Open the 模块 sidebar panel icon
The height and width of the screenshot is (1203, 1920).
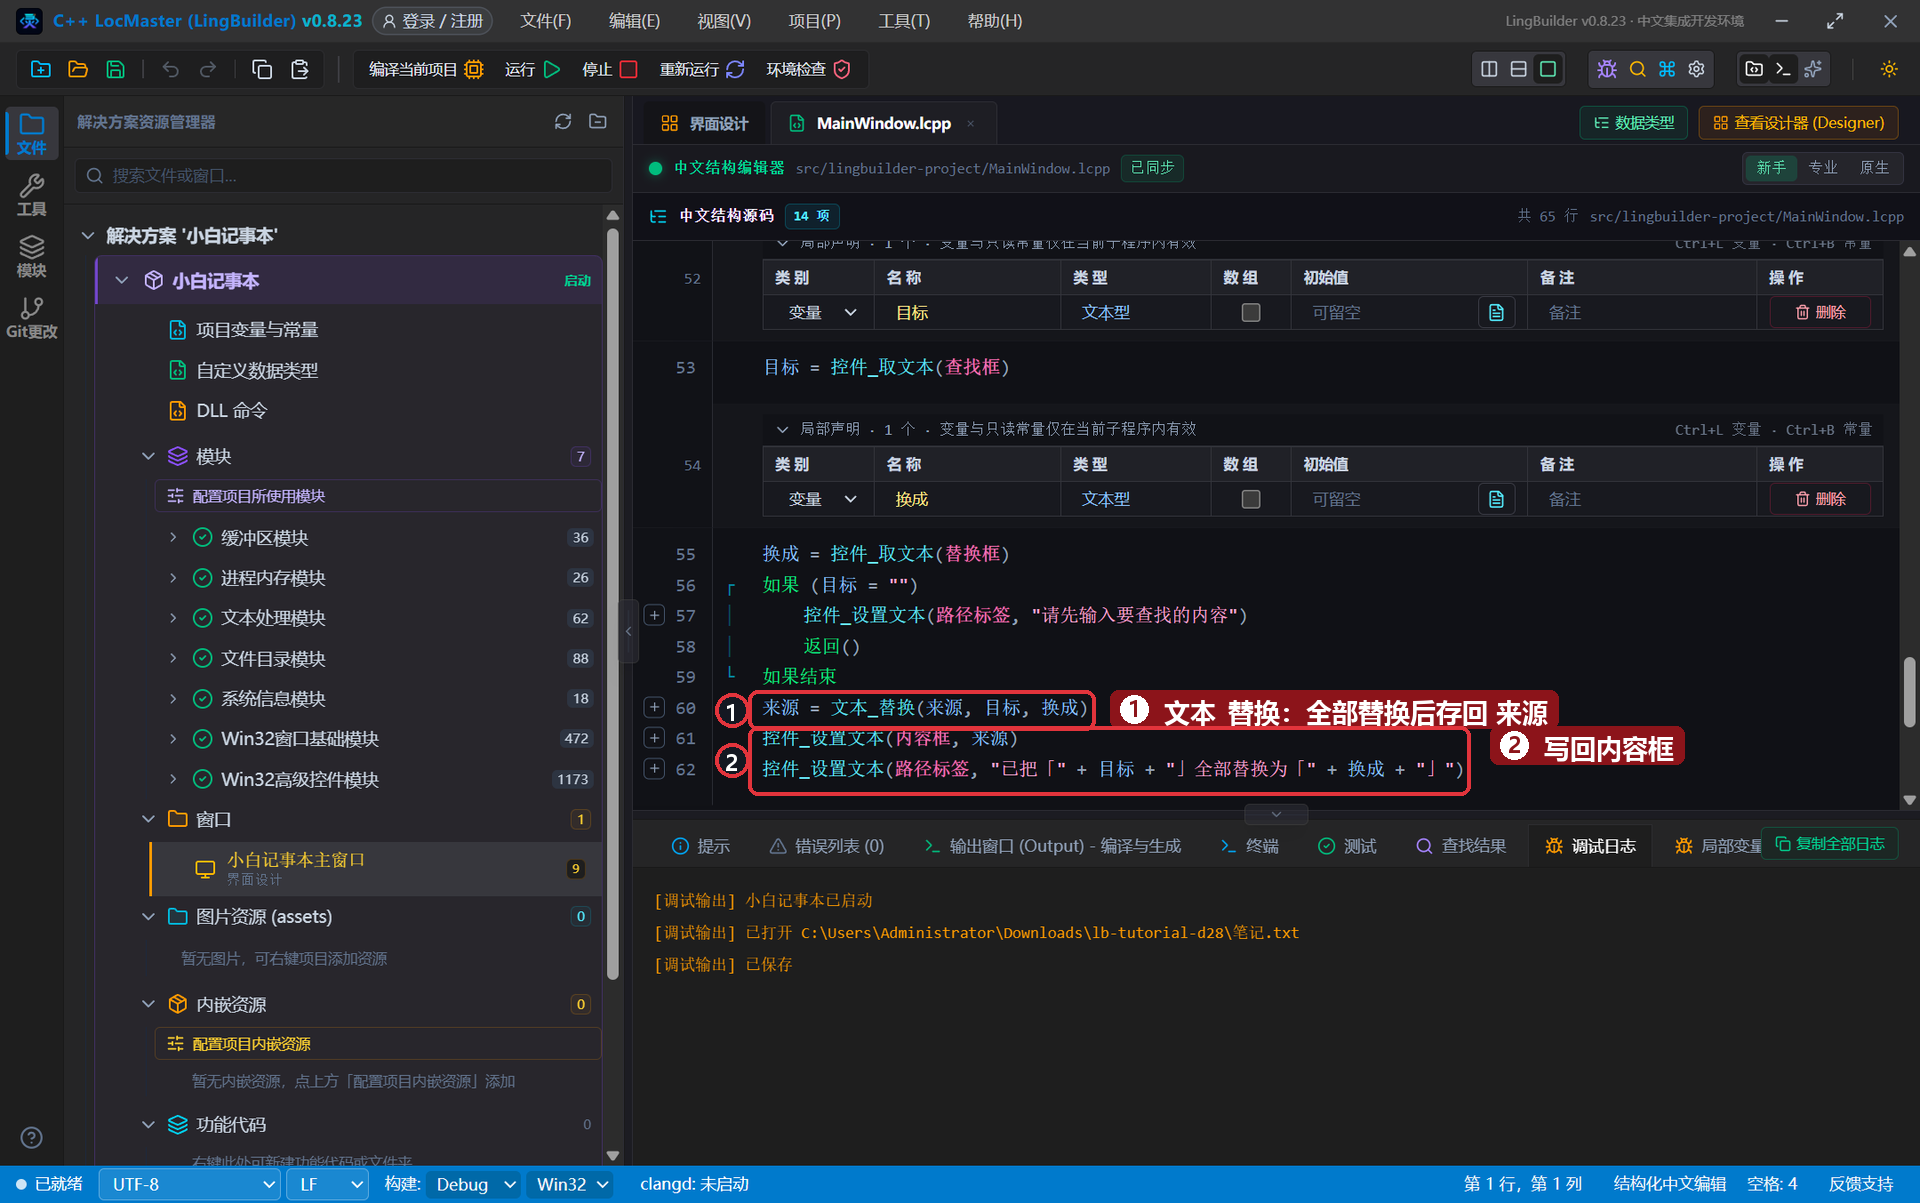point(31,257)
